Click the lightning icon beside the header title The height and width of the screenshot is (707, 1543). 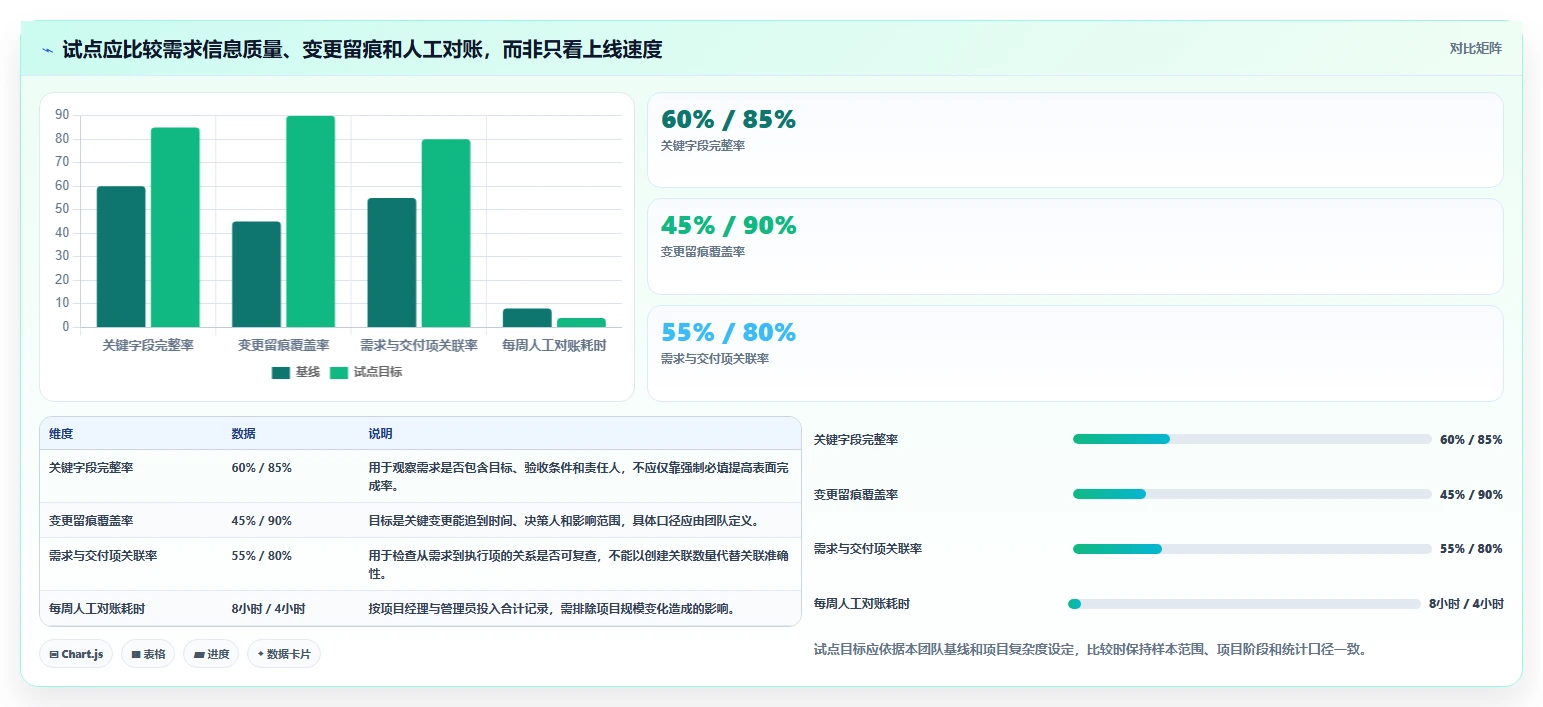click(x=48, y=50)
